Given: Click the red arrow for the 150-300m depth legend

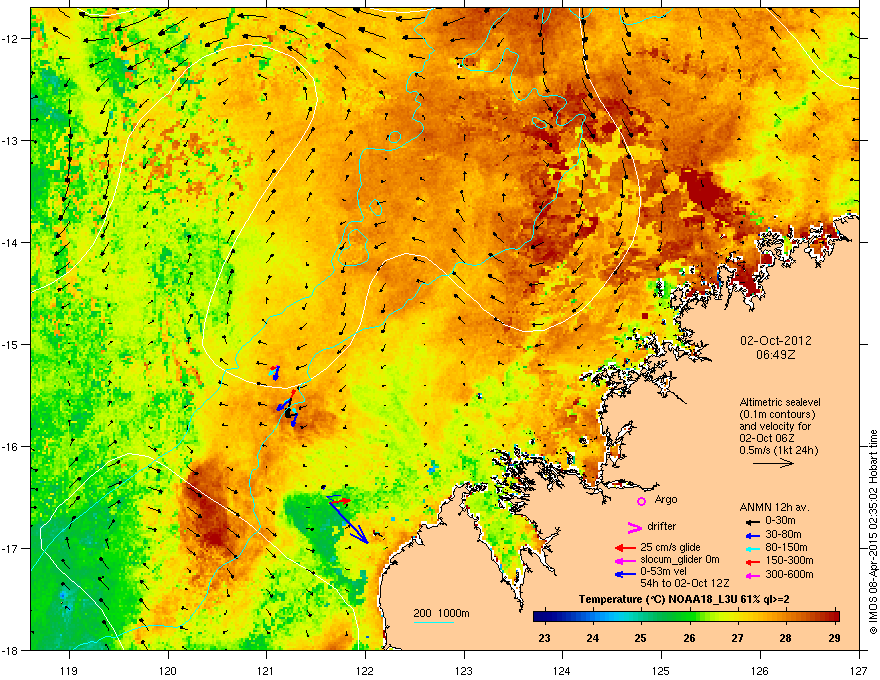Looking at the screenshot, I should [753, 562].
